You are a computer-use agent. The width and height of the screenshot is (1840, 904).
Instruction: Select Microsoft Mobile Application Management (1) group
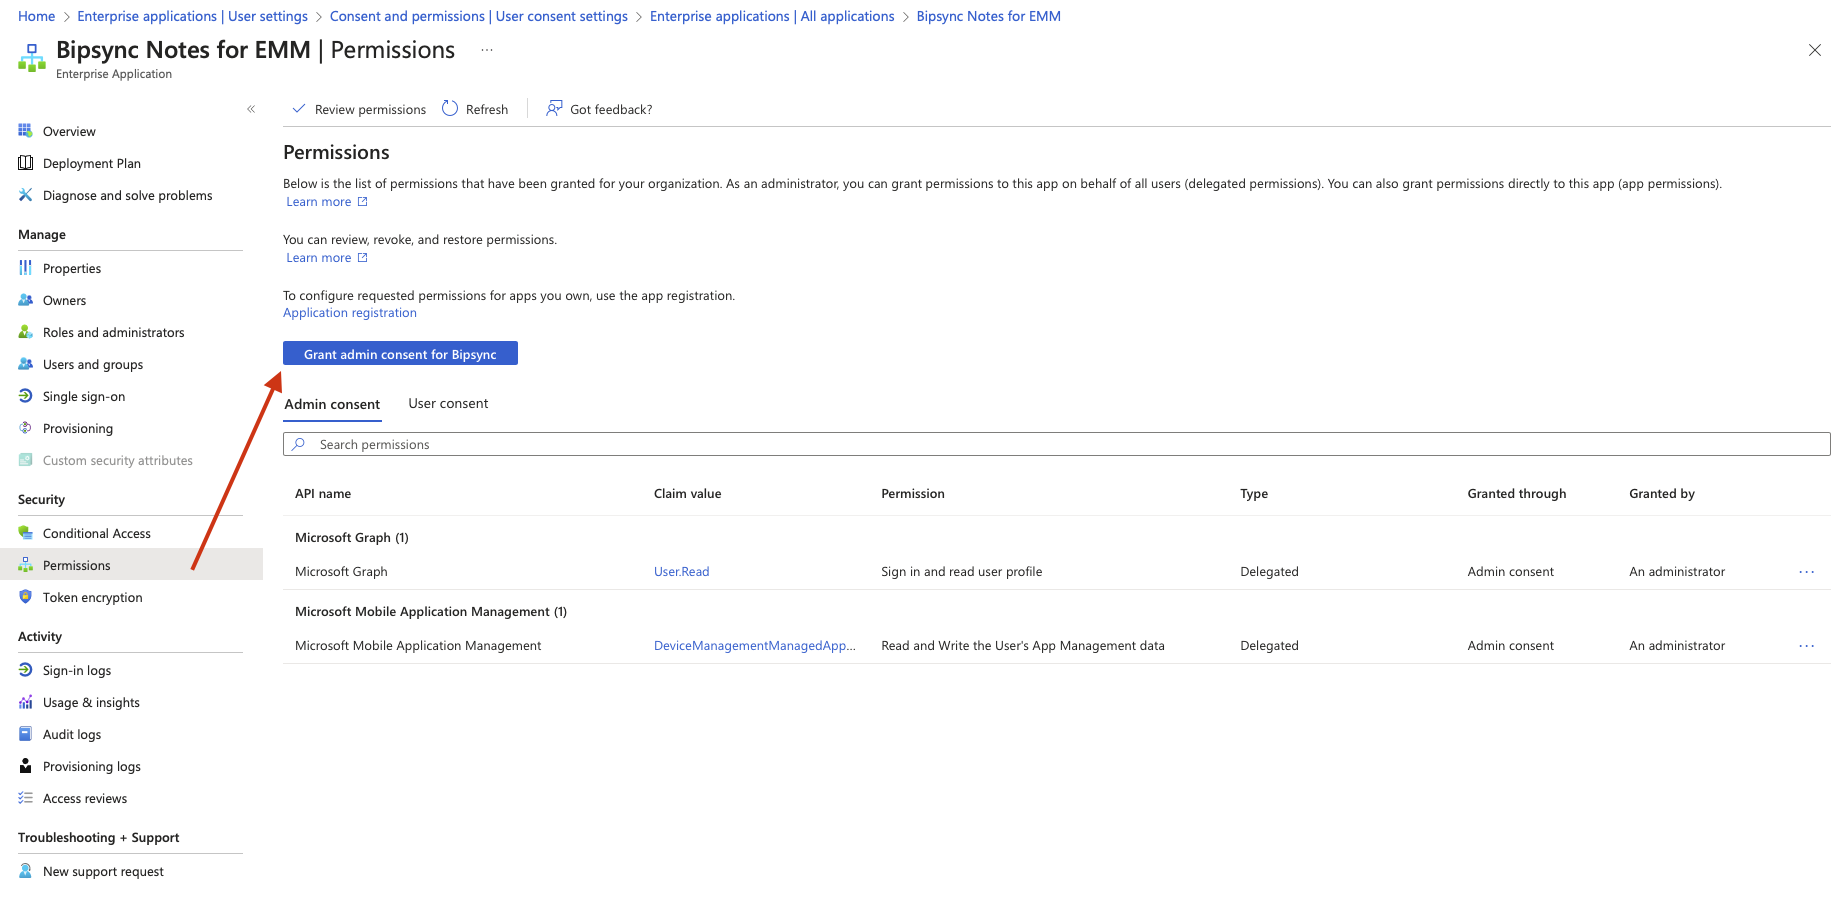[431, 612]
